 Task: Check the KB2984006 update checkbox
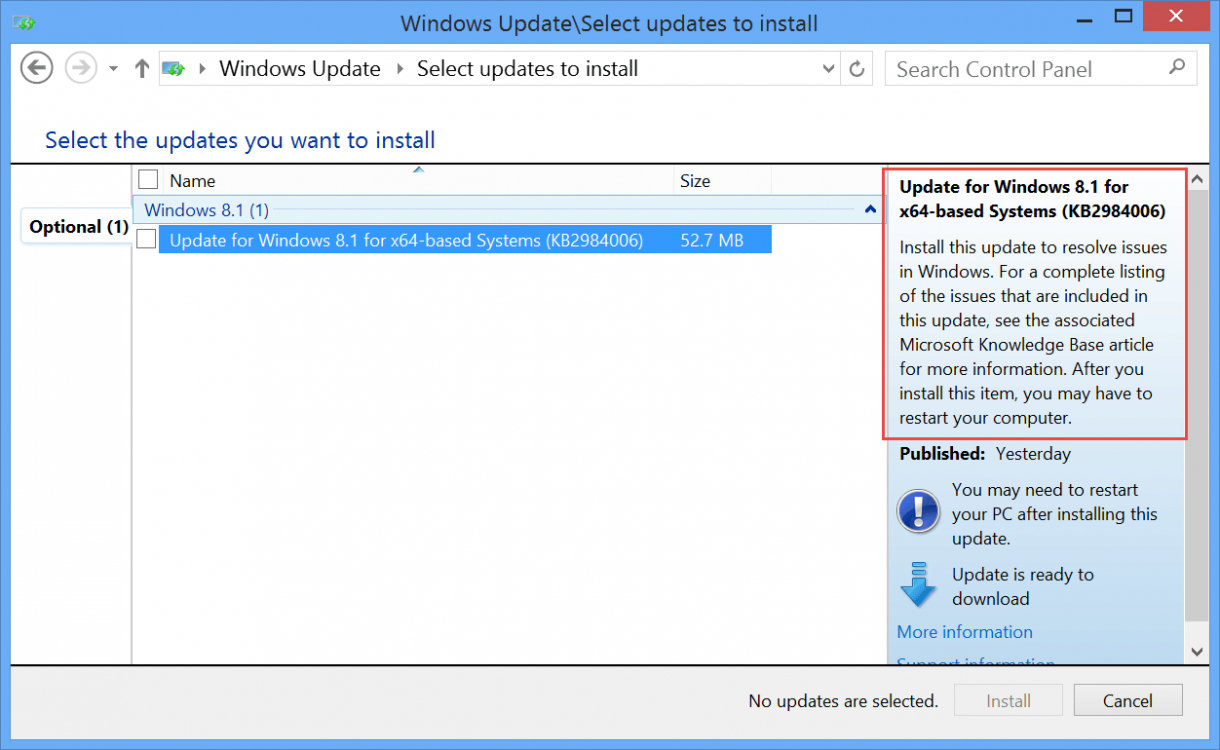[146, 239]
